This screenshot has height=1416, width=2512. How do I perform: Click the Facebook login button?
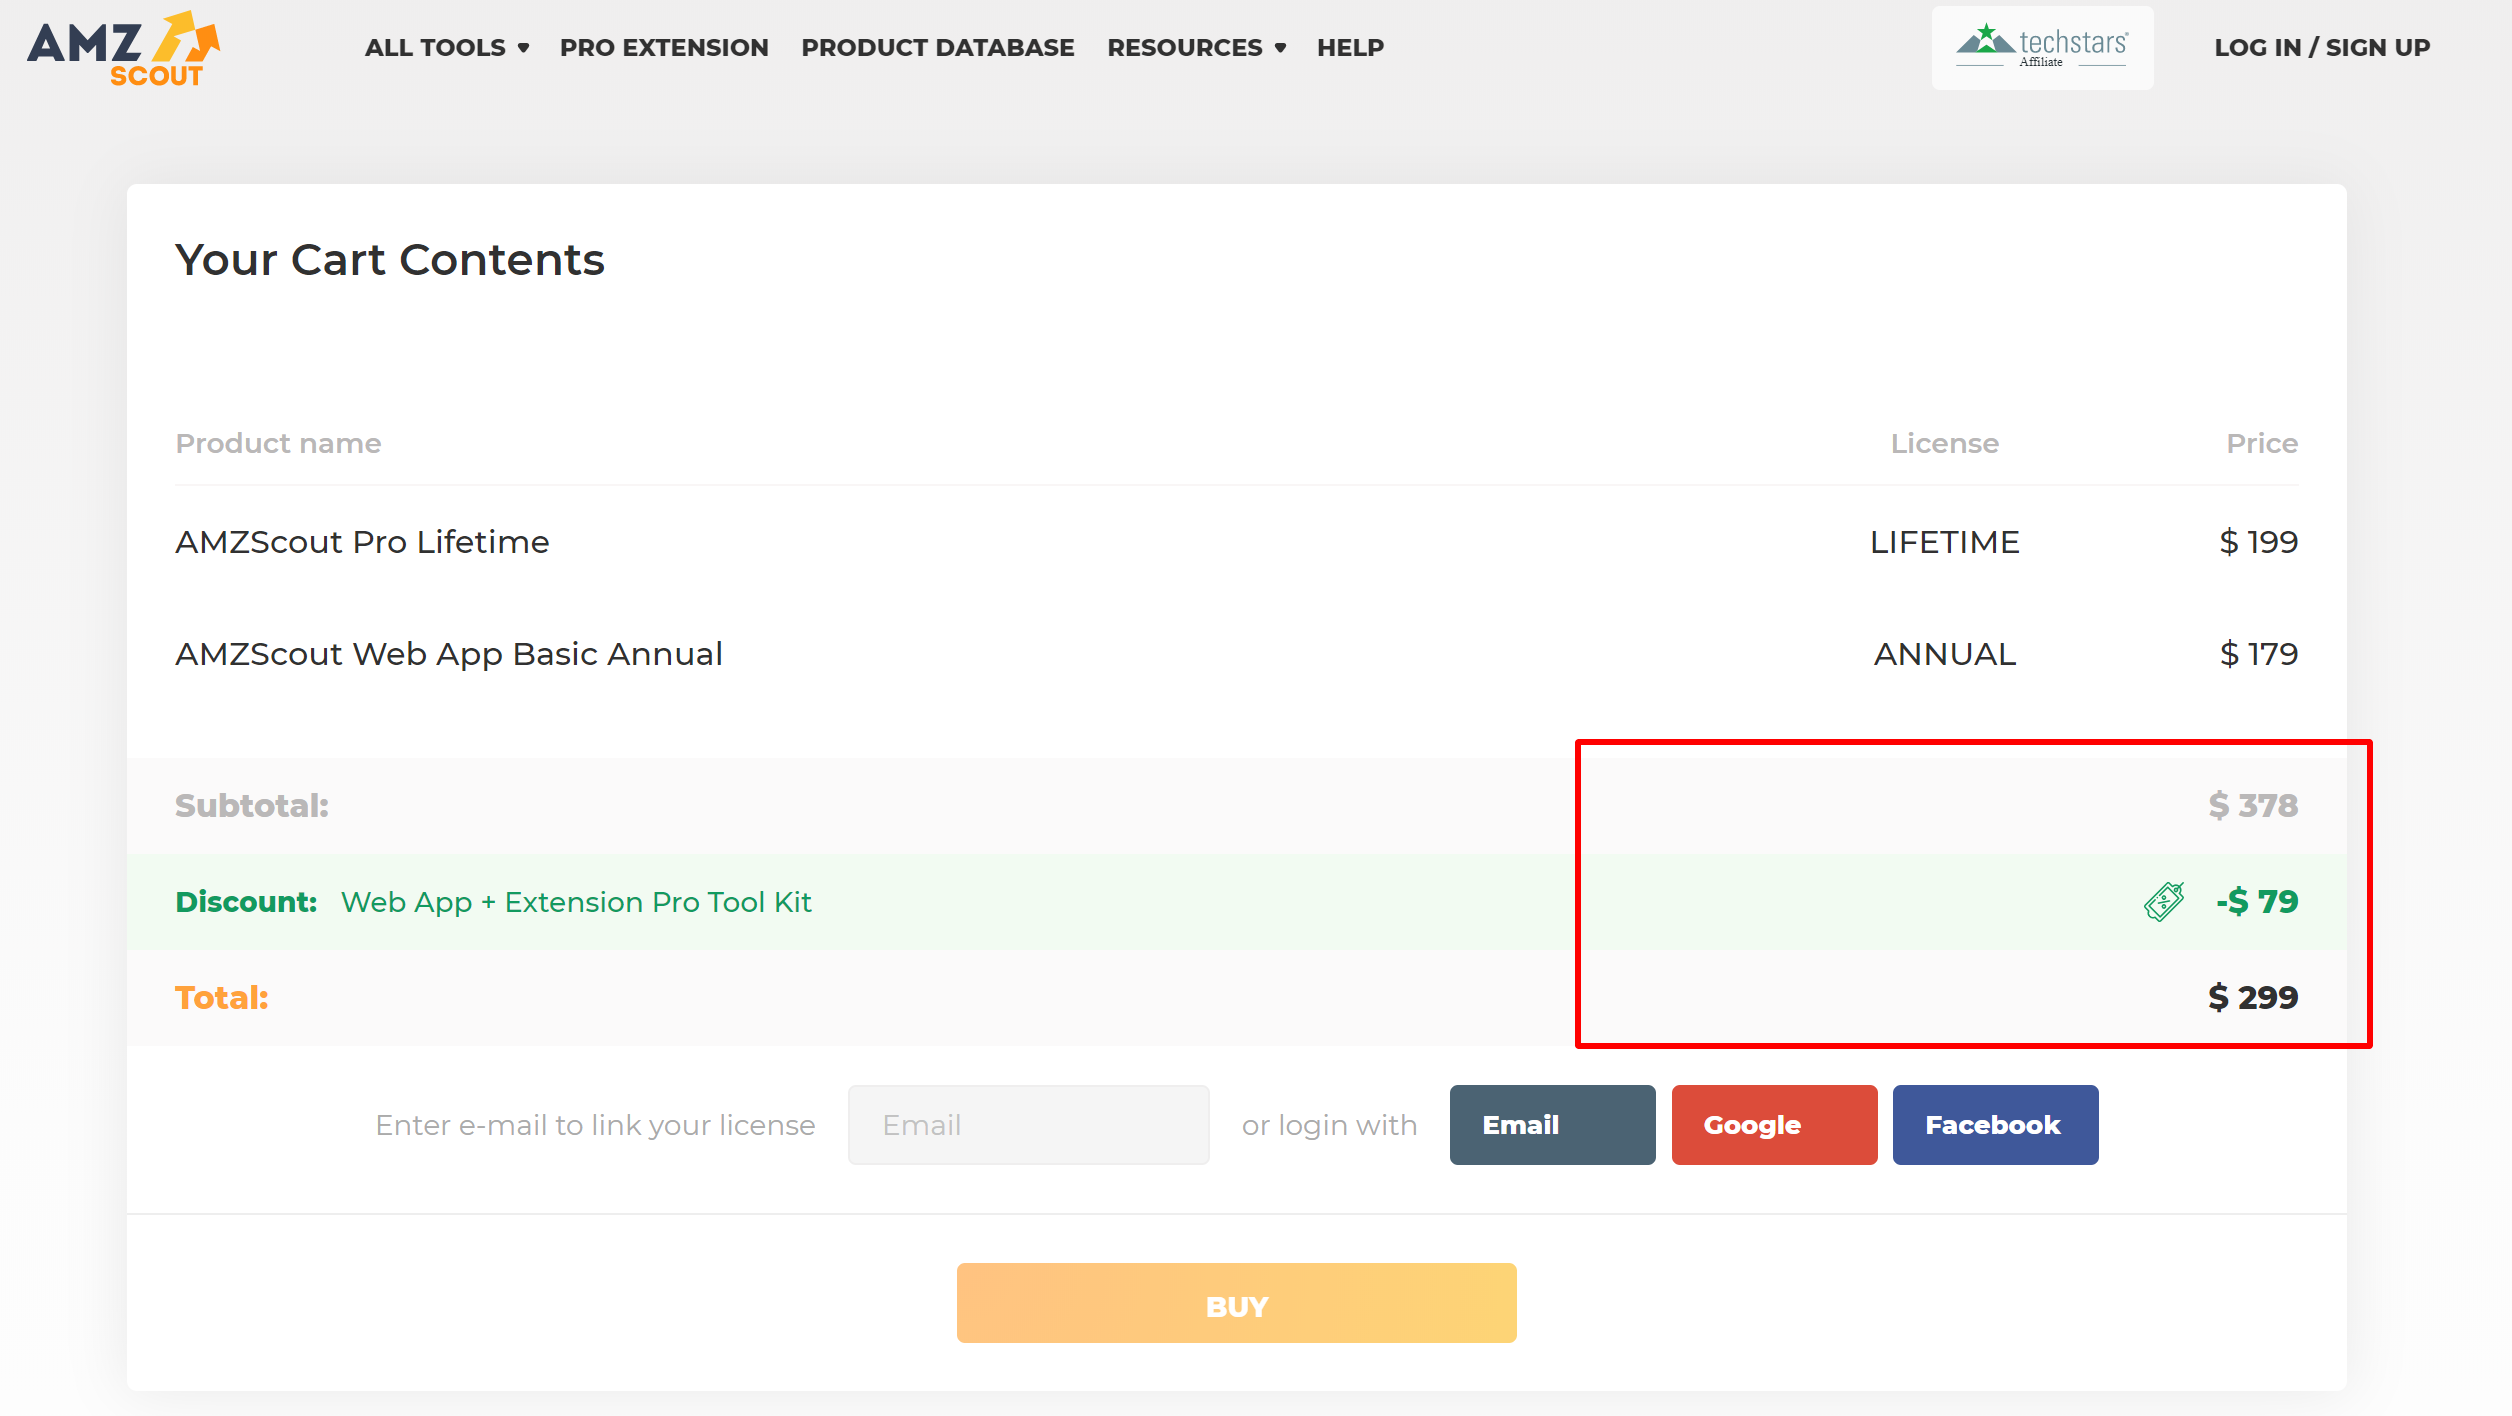point(1994,1125)
